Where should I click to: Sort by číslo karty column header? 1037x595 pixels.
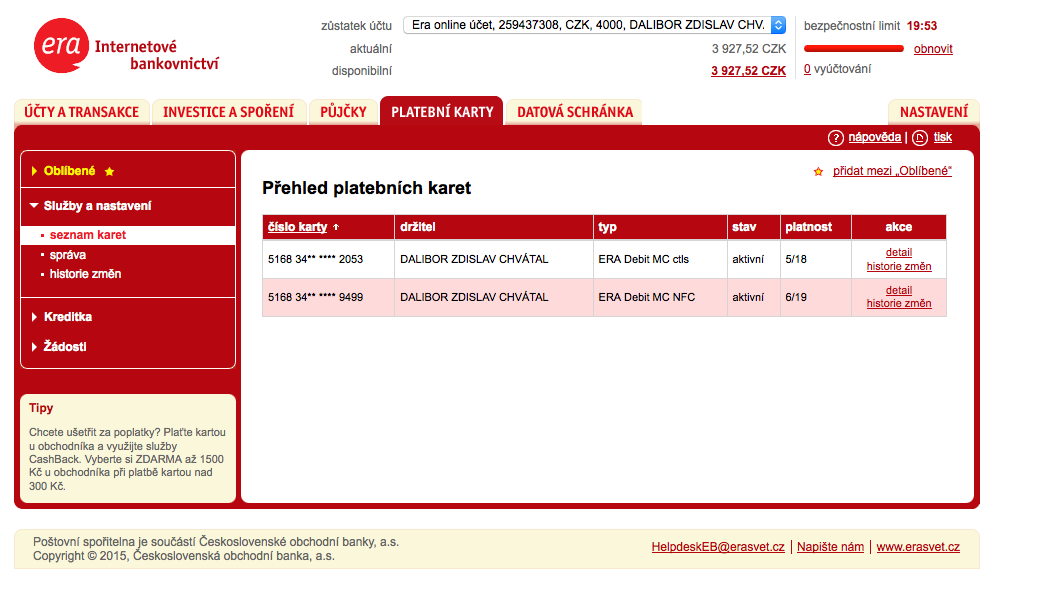click(x=298, y=227)
